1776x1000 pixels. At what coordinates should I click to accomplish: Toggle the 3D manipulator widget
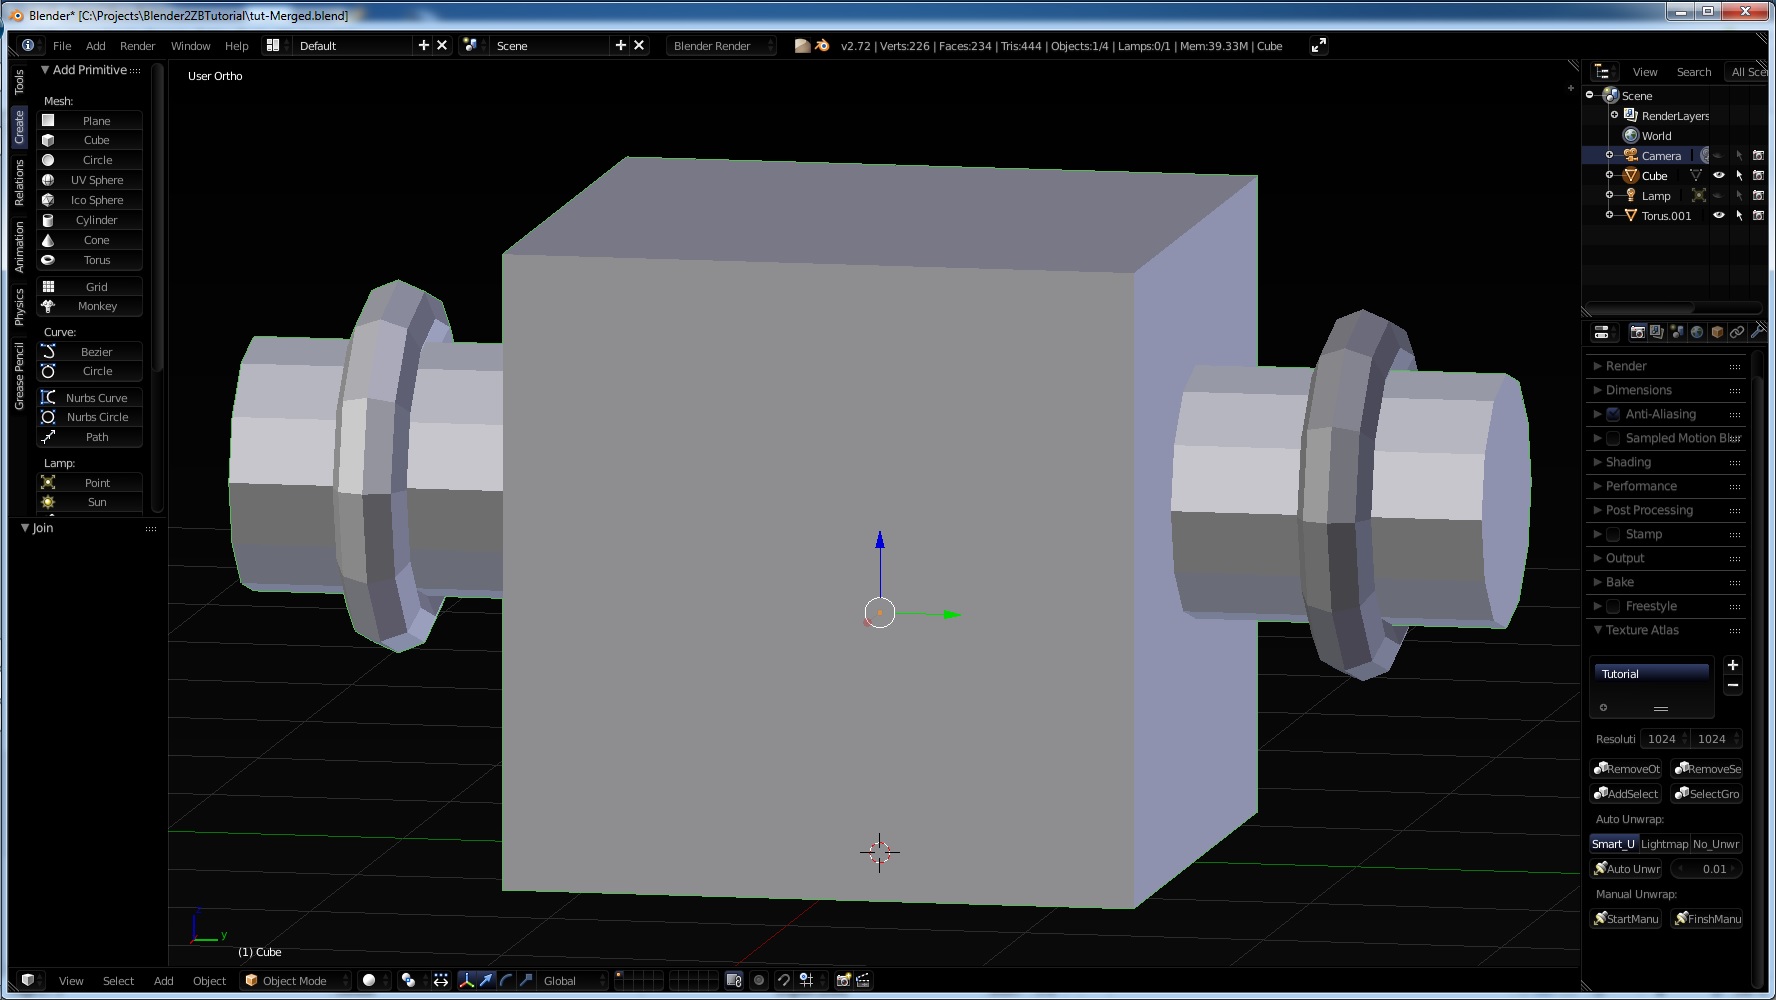[x=466, y=980]
